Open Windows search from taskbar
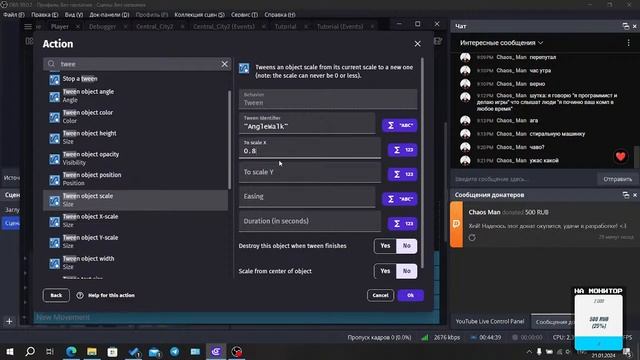 pyautogui.click(x=30, y=351)
